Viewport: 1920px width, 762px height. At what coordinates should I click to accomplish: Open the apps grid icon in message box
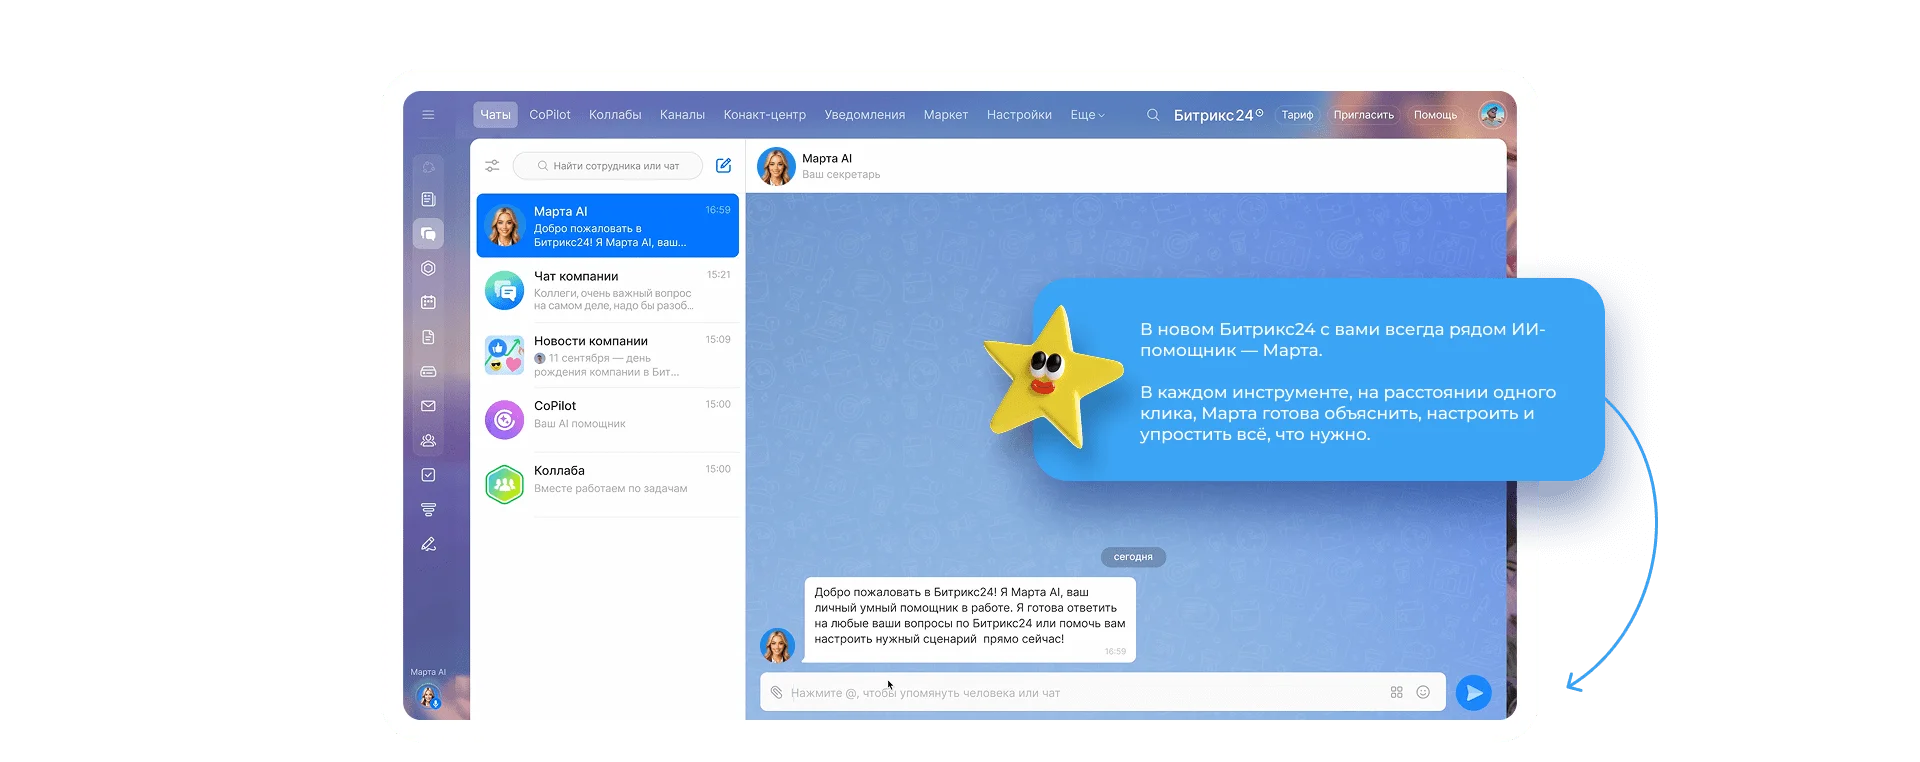pyautogui.click(x=1397, y=692)
